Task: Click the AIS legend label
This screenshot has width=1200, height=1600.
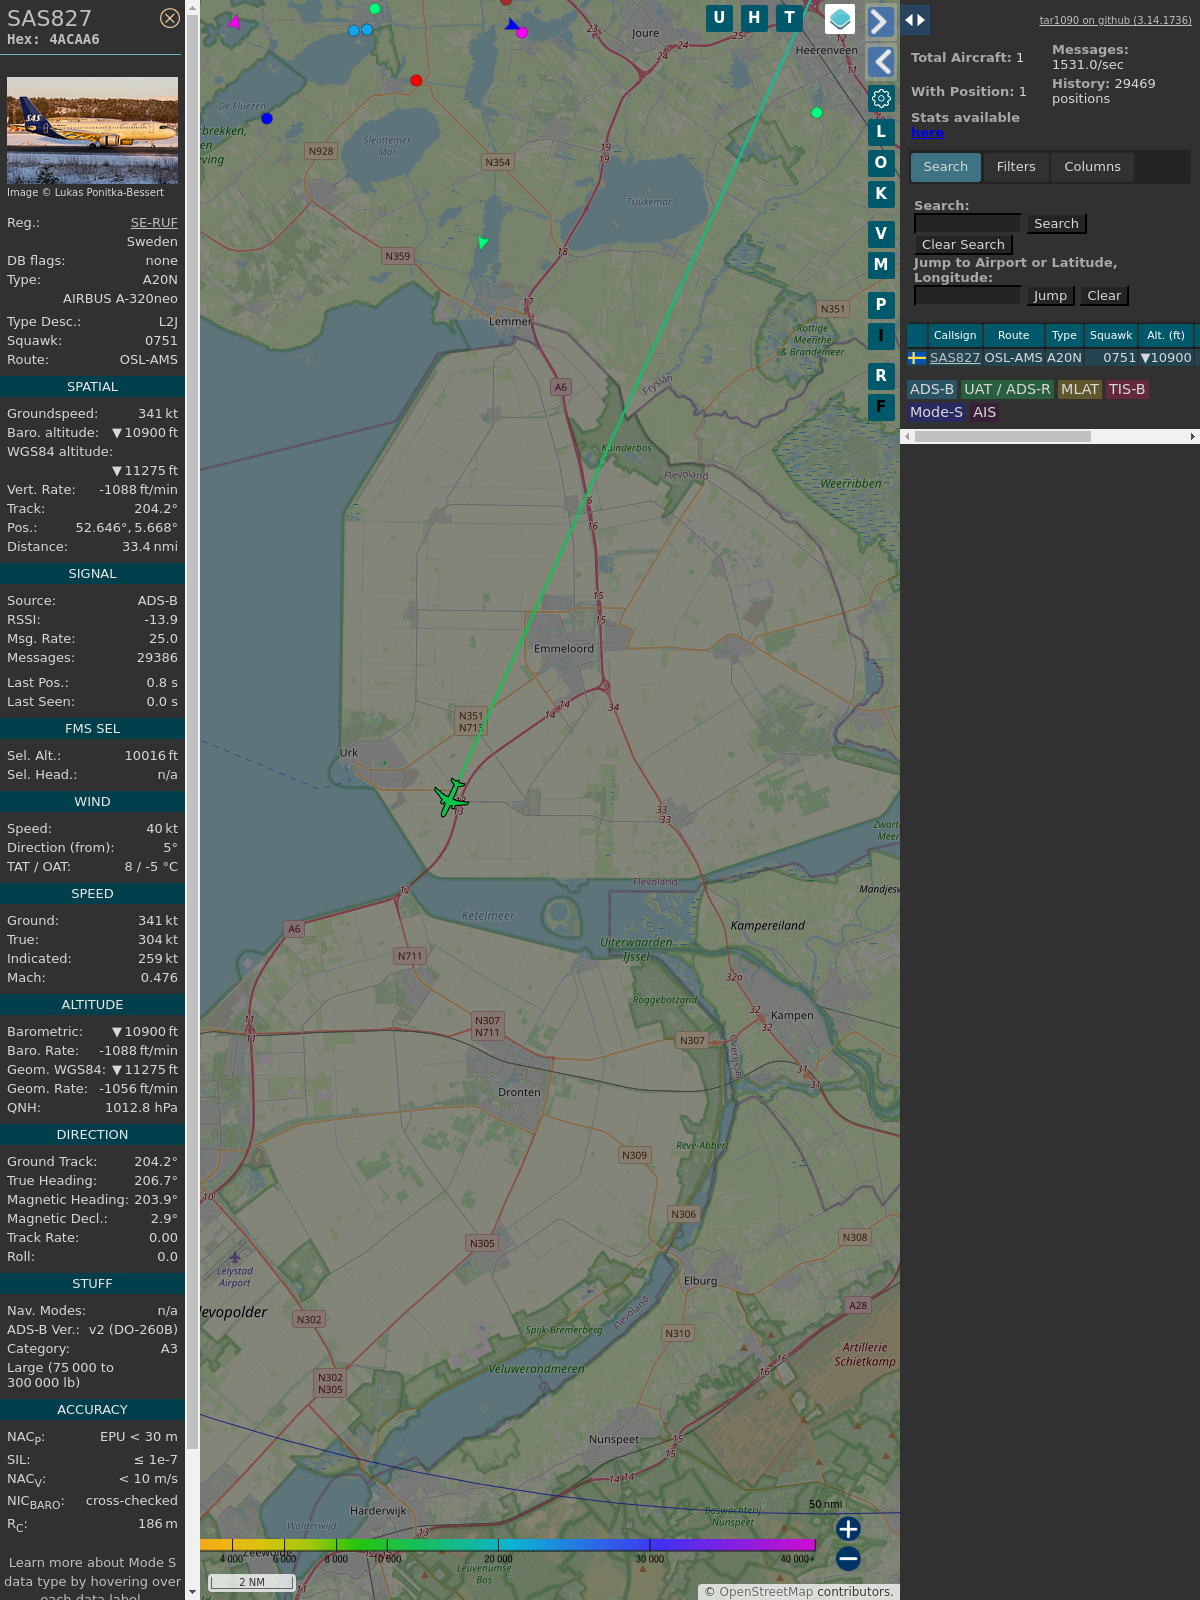Action: coord(985,413)
